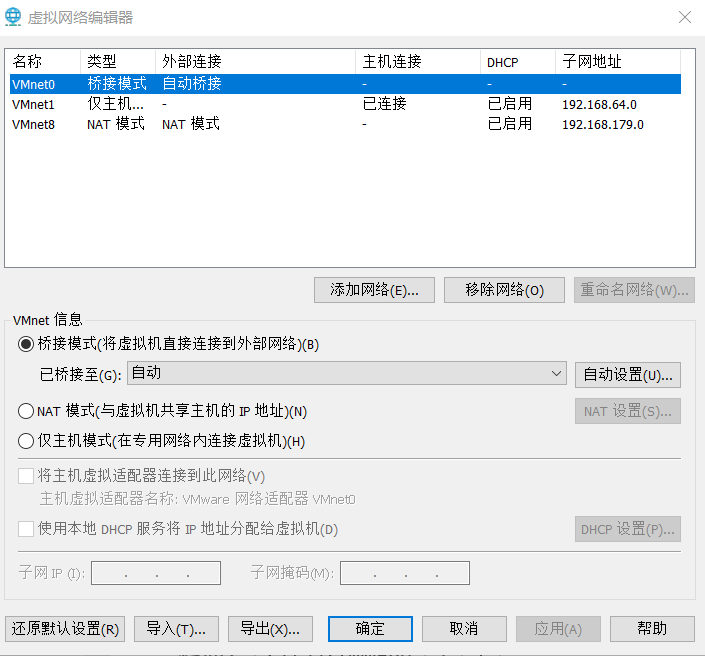Screen dimensions: 705x656
Task: Click 添加网络(E)... button
Action: [x=374, y=290]
